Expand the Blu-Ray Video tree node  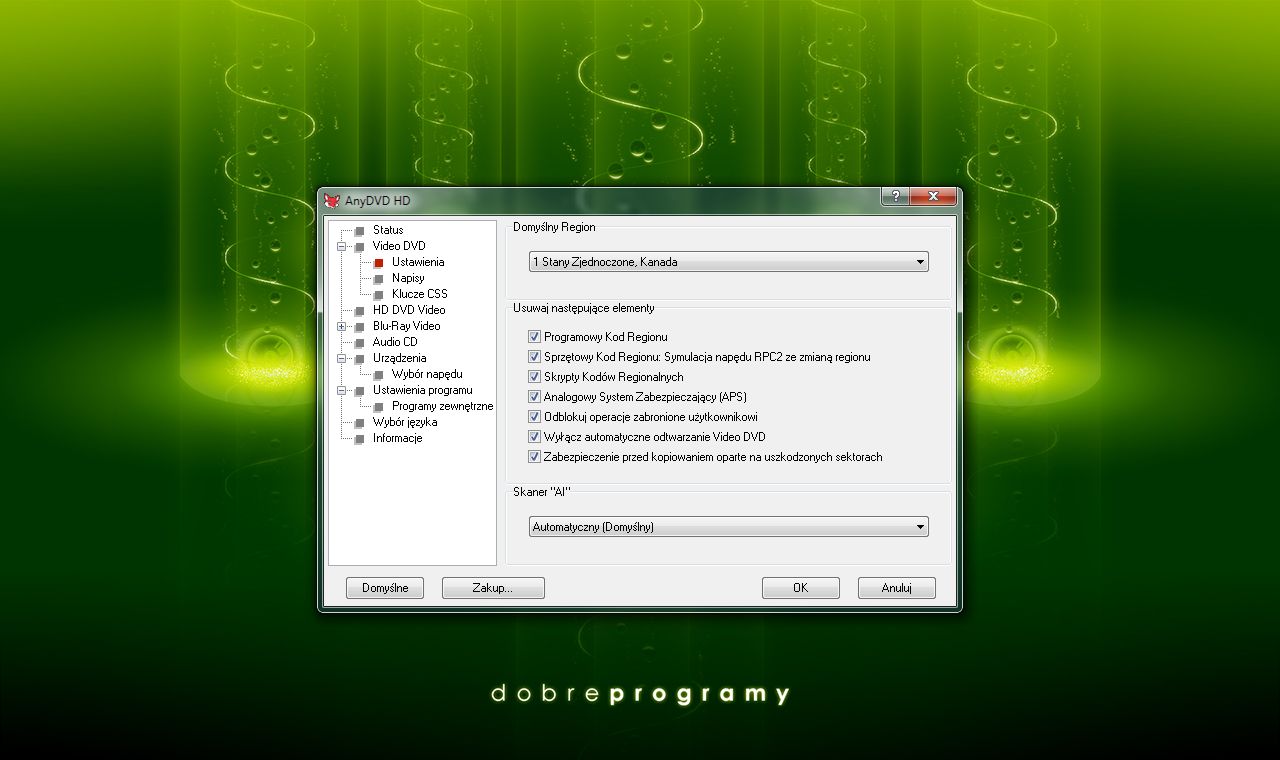pos(341,326)
